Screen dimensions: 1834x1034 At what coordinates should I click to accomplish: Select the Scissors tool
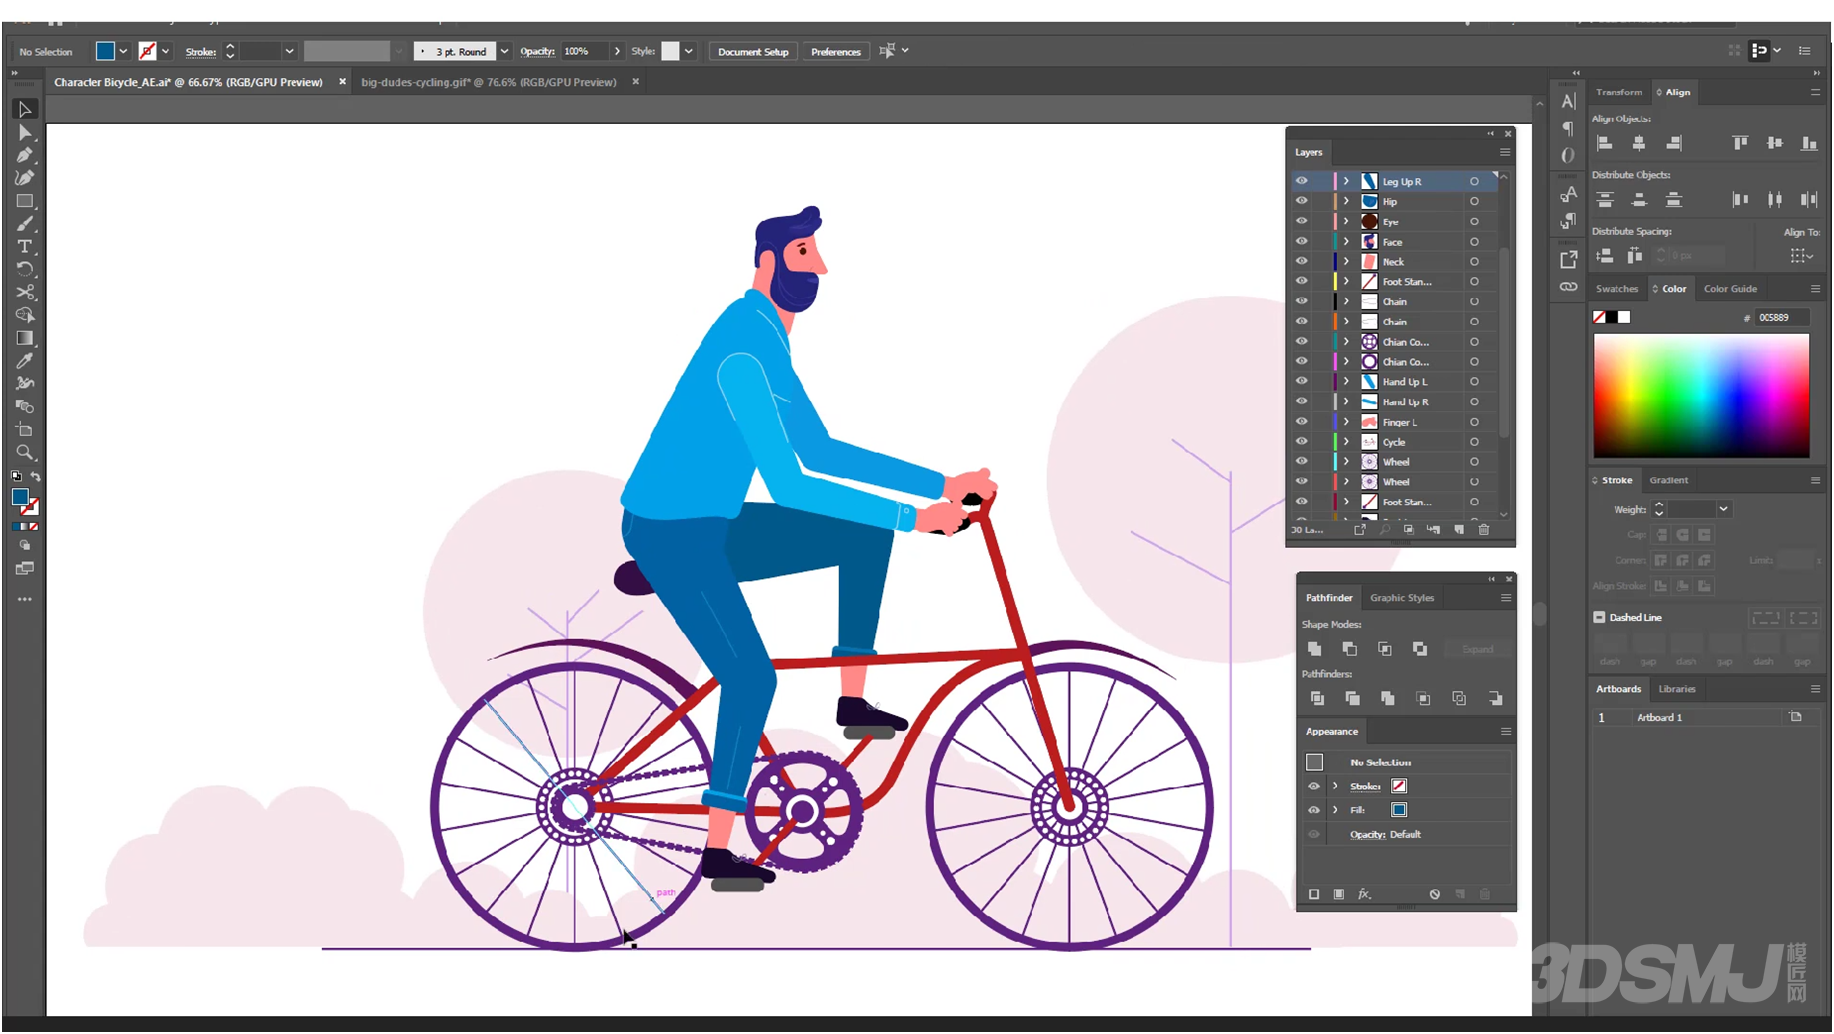[25, 292]
